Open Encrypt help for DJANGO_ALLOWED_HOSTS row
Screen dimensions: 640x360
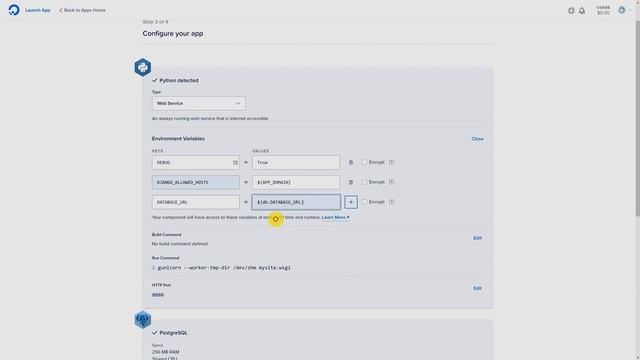pos(391,182)
